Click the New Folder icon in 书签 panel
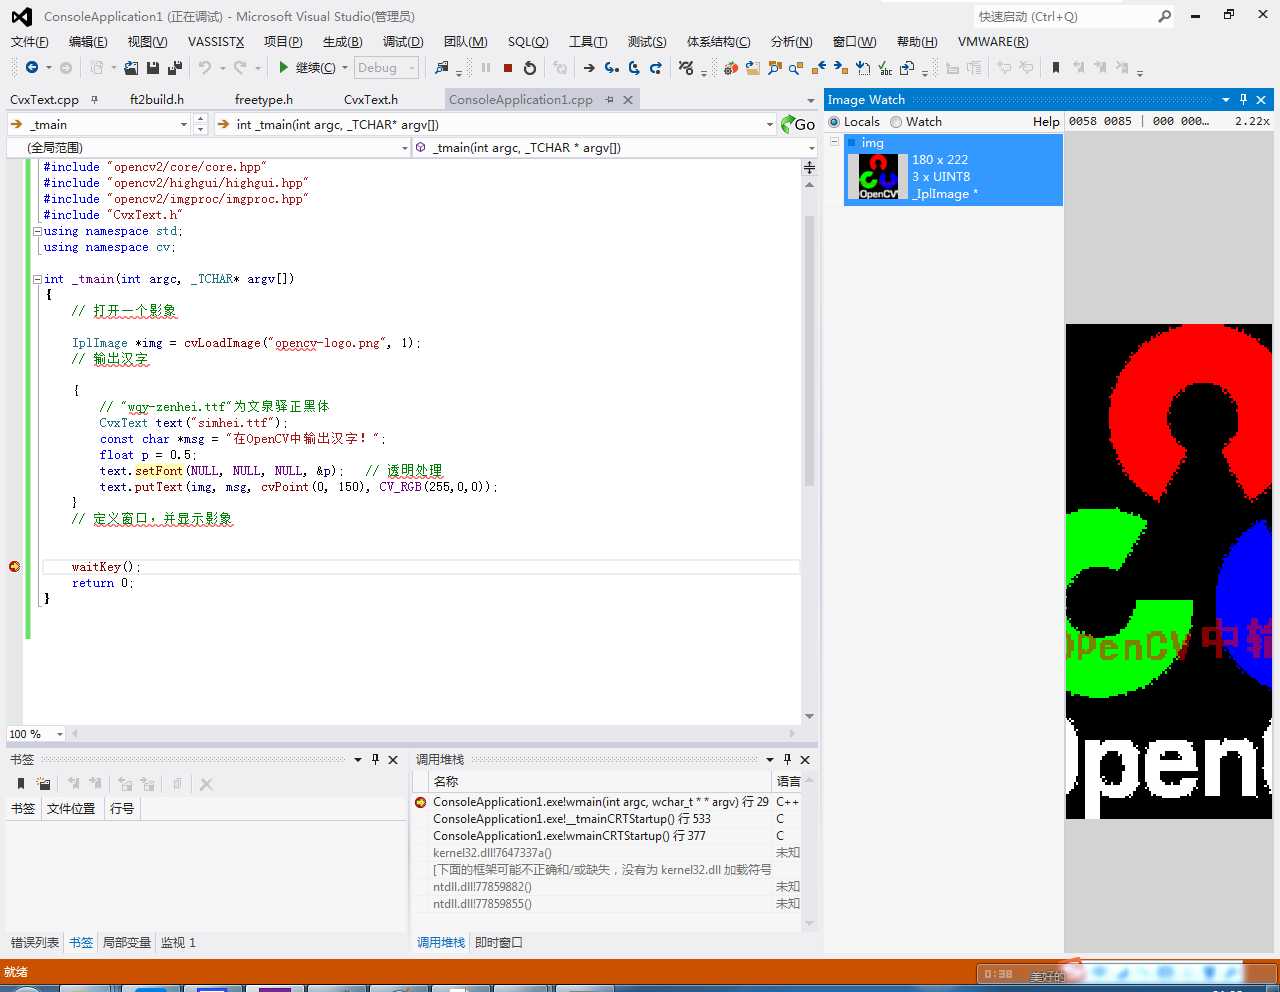Screen dimensions: 1280x992 click(x=43, y=784)
